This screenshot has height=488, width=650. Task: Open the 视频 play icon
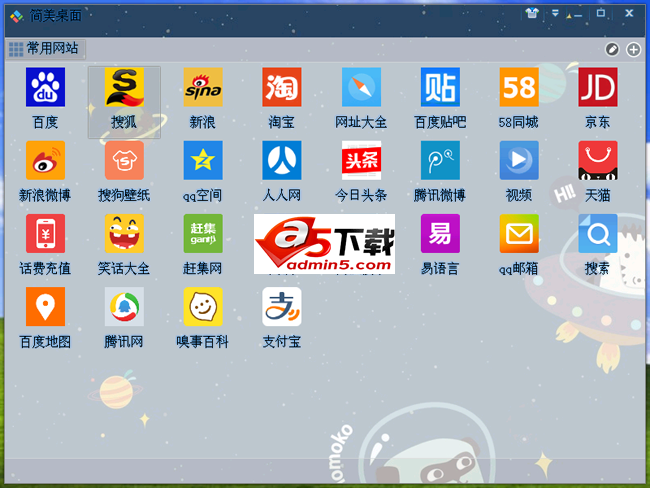point(519,160)
